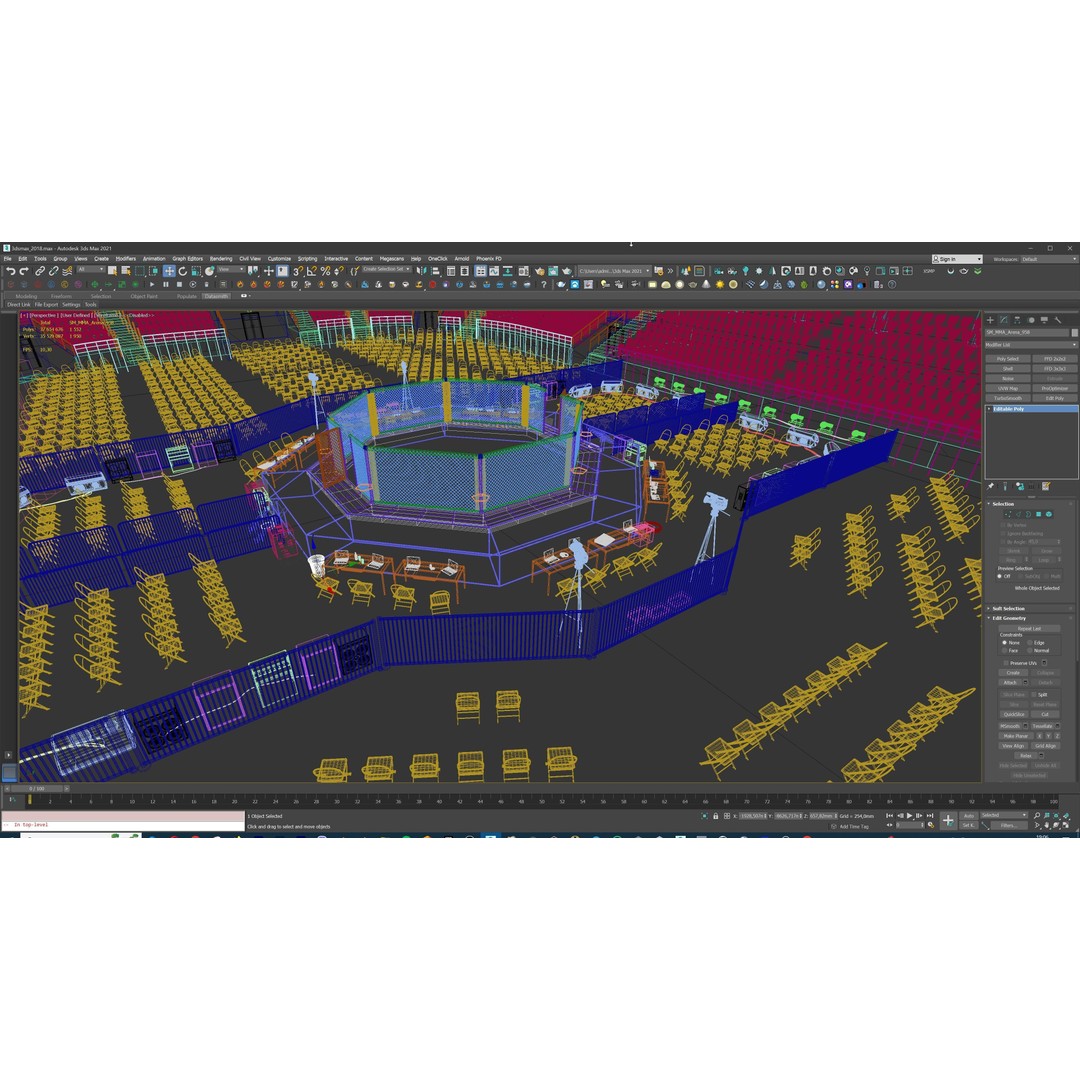Select the Edge constraint radio button
The height and width of the screenshot is (1080, 1080).
tap(1030, 643)
